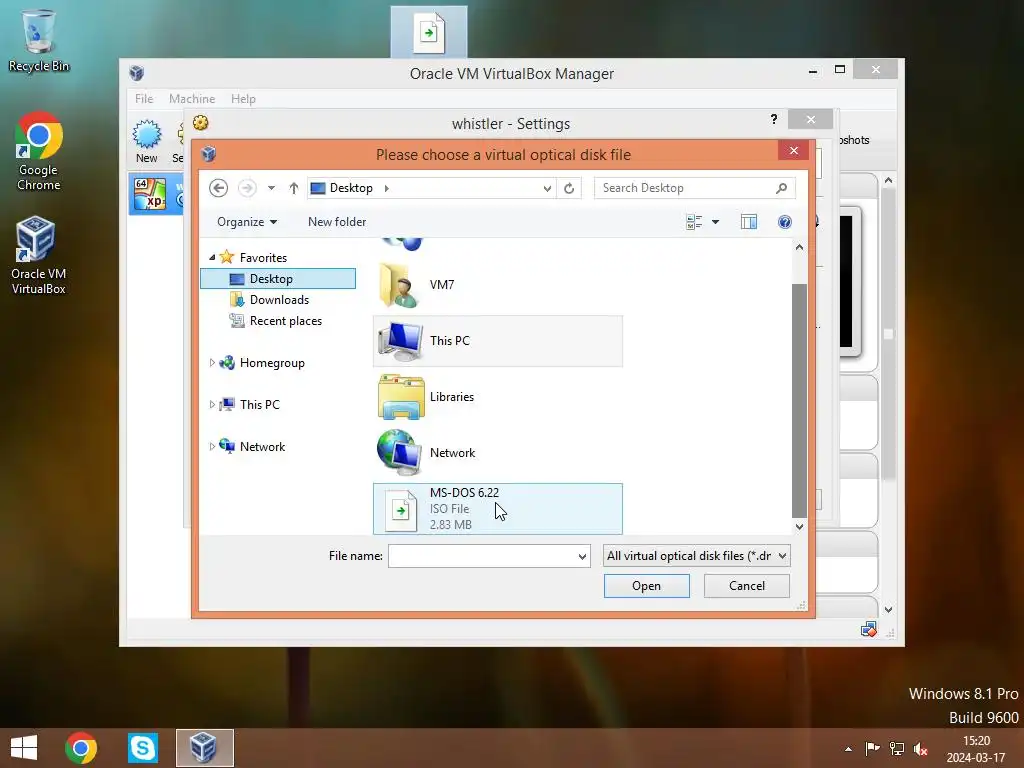Click the muted volume tray icon
This screenshot has height=768, width=1024.
click(x=921, y=749)
